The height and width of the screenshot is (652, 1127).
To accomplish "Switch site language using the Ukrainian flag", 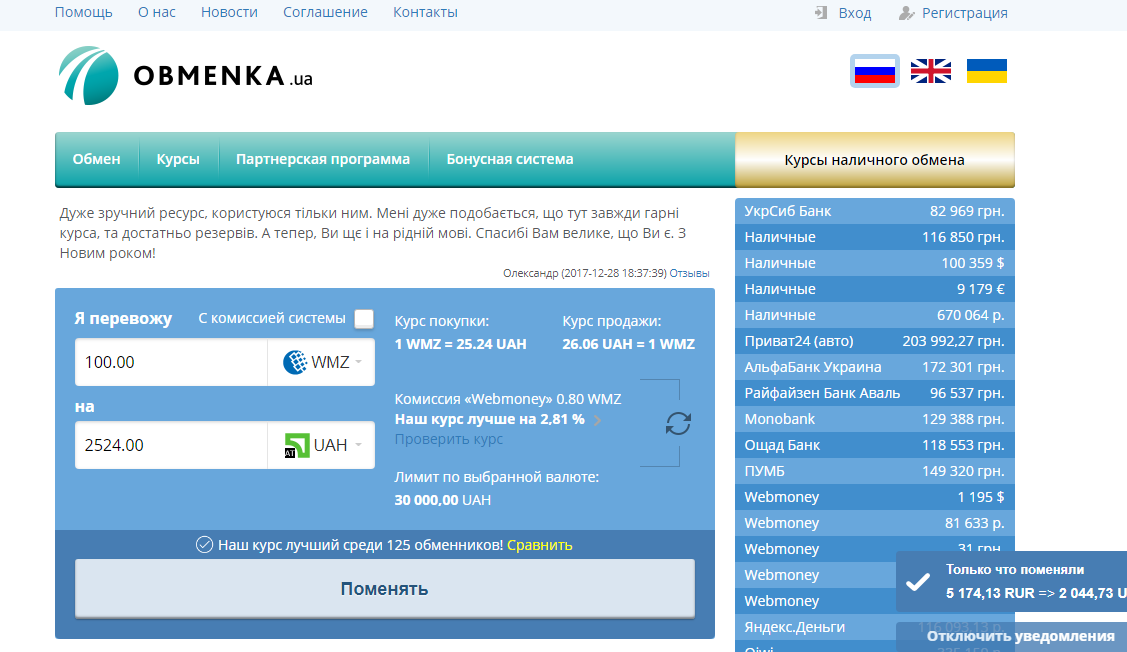I will tap(986, 71).
